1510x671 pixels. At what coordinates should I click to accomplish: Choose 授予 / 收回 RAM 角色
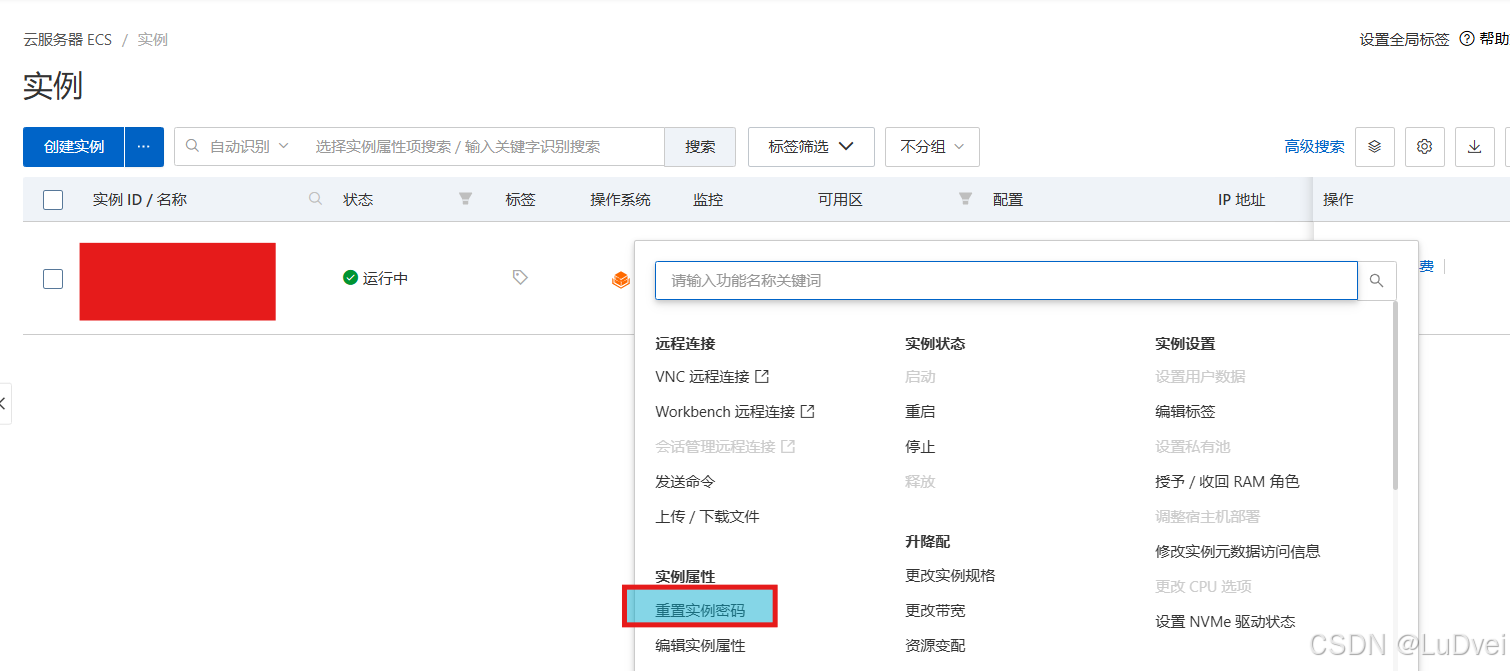click(x=1227, y=482)
